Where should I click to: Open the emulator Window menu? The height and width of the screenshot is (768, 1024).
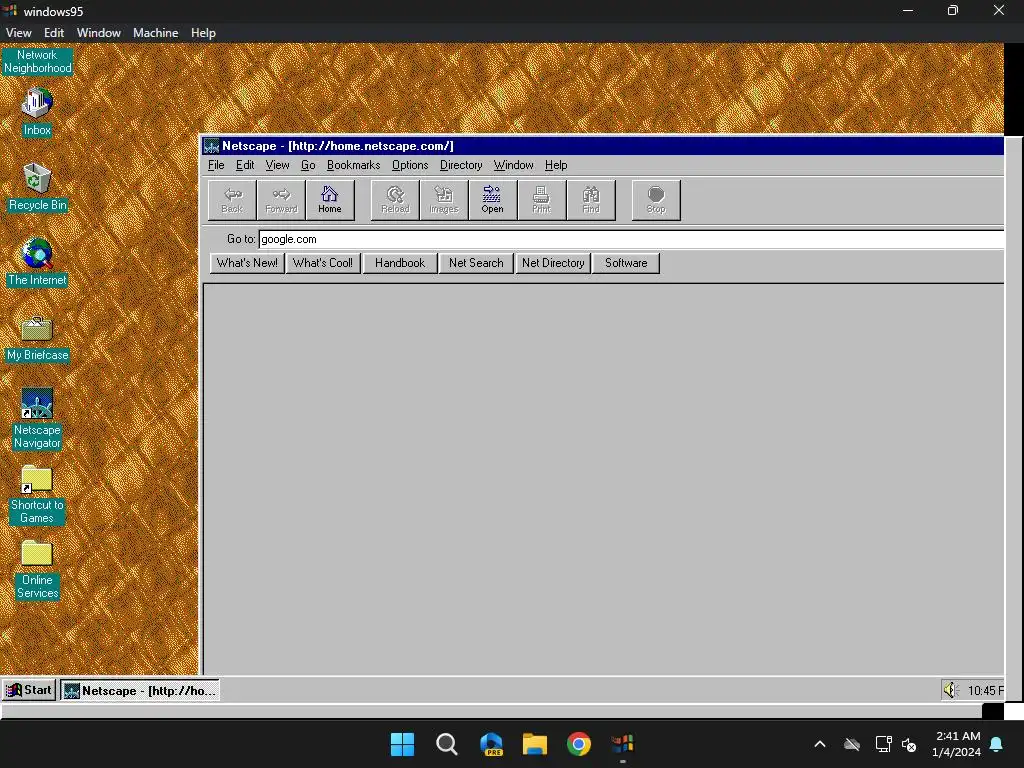click(x=99, y=33)
